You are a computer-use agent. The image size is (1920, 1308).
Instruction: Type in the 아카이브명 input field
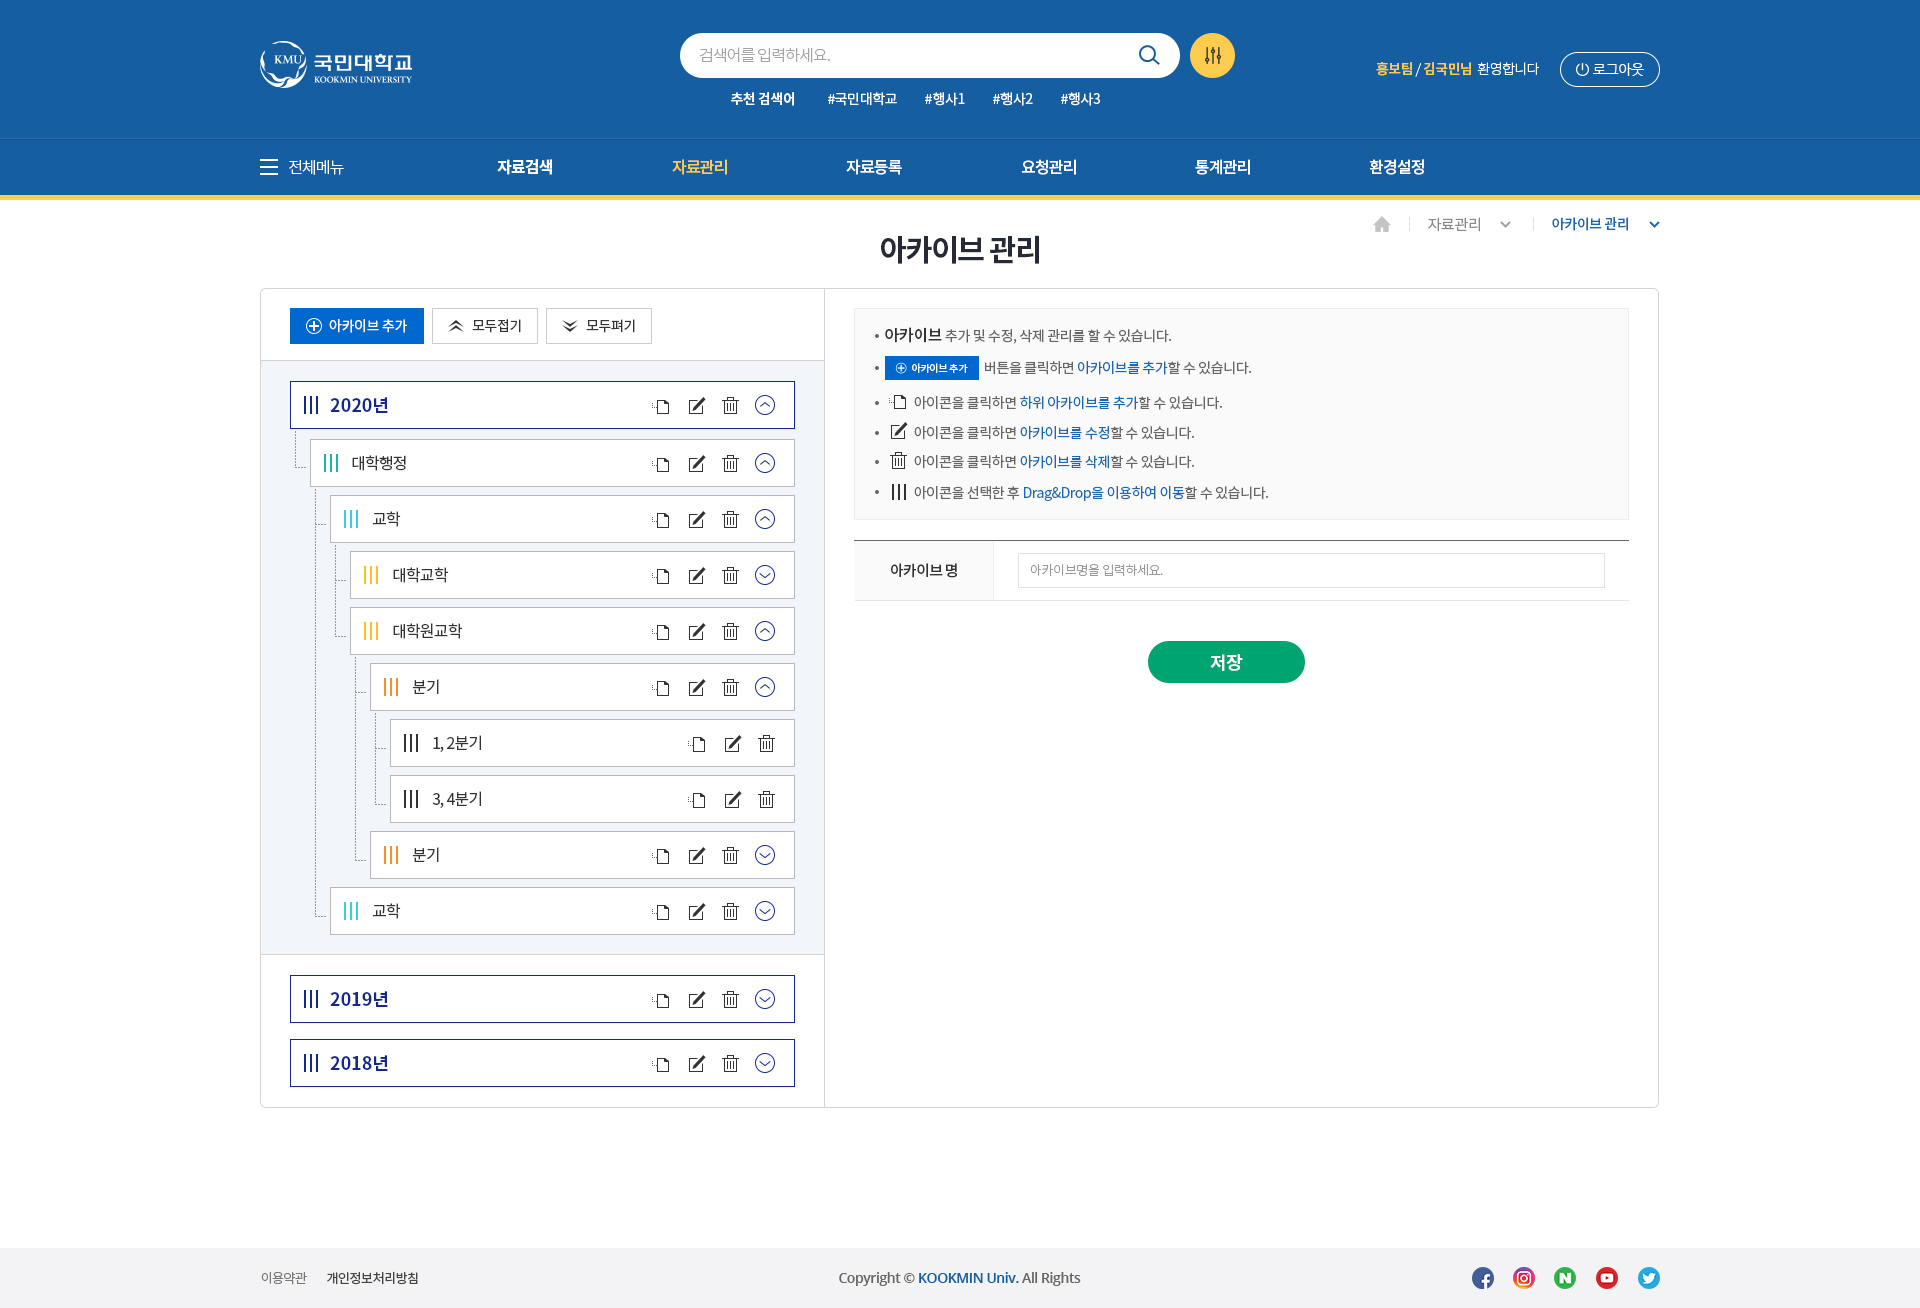(1310, 570)
